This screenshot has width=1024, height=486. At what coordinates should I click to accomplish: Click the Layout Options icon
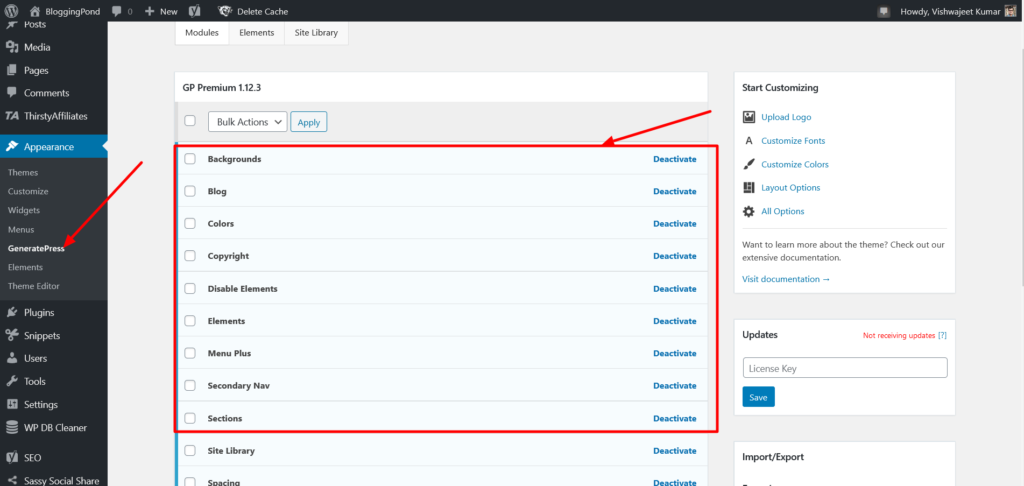click(748, 187)
